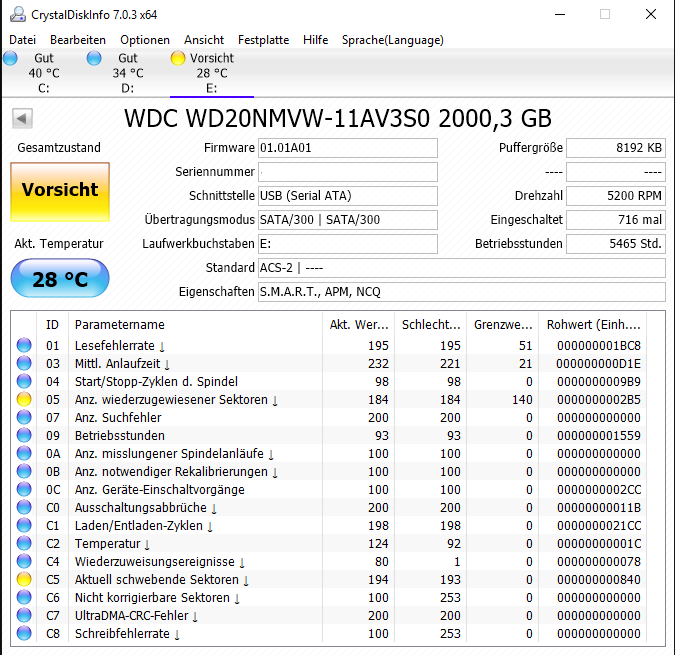Click the status orb of row 0A Spindelanläufe
This screenshot has height=655, width=675.
pyautogui.click(x=24, y=453)
